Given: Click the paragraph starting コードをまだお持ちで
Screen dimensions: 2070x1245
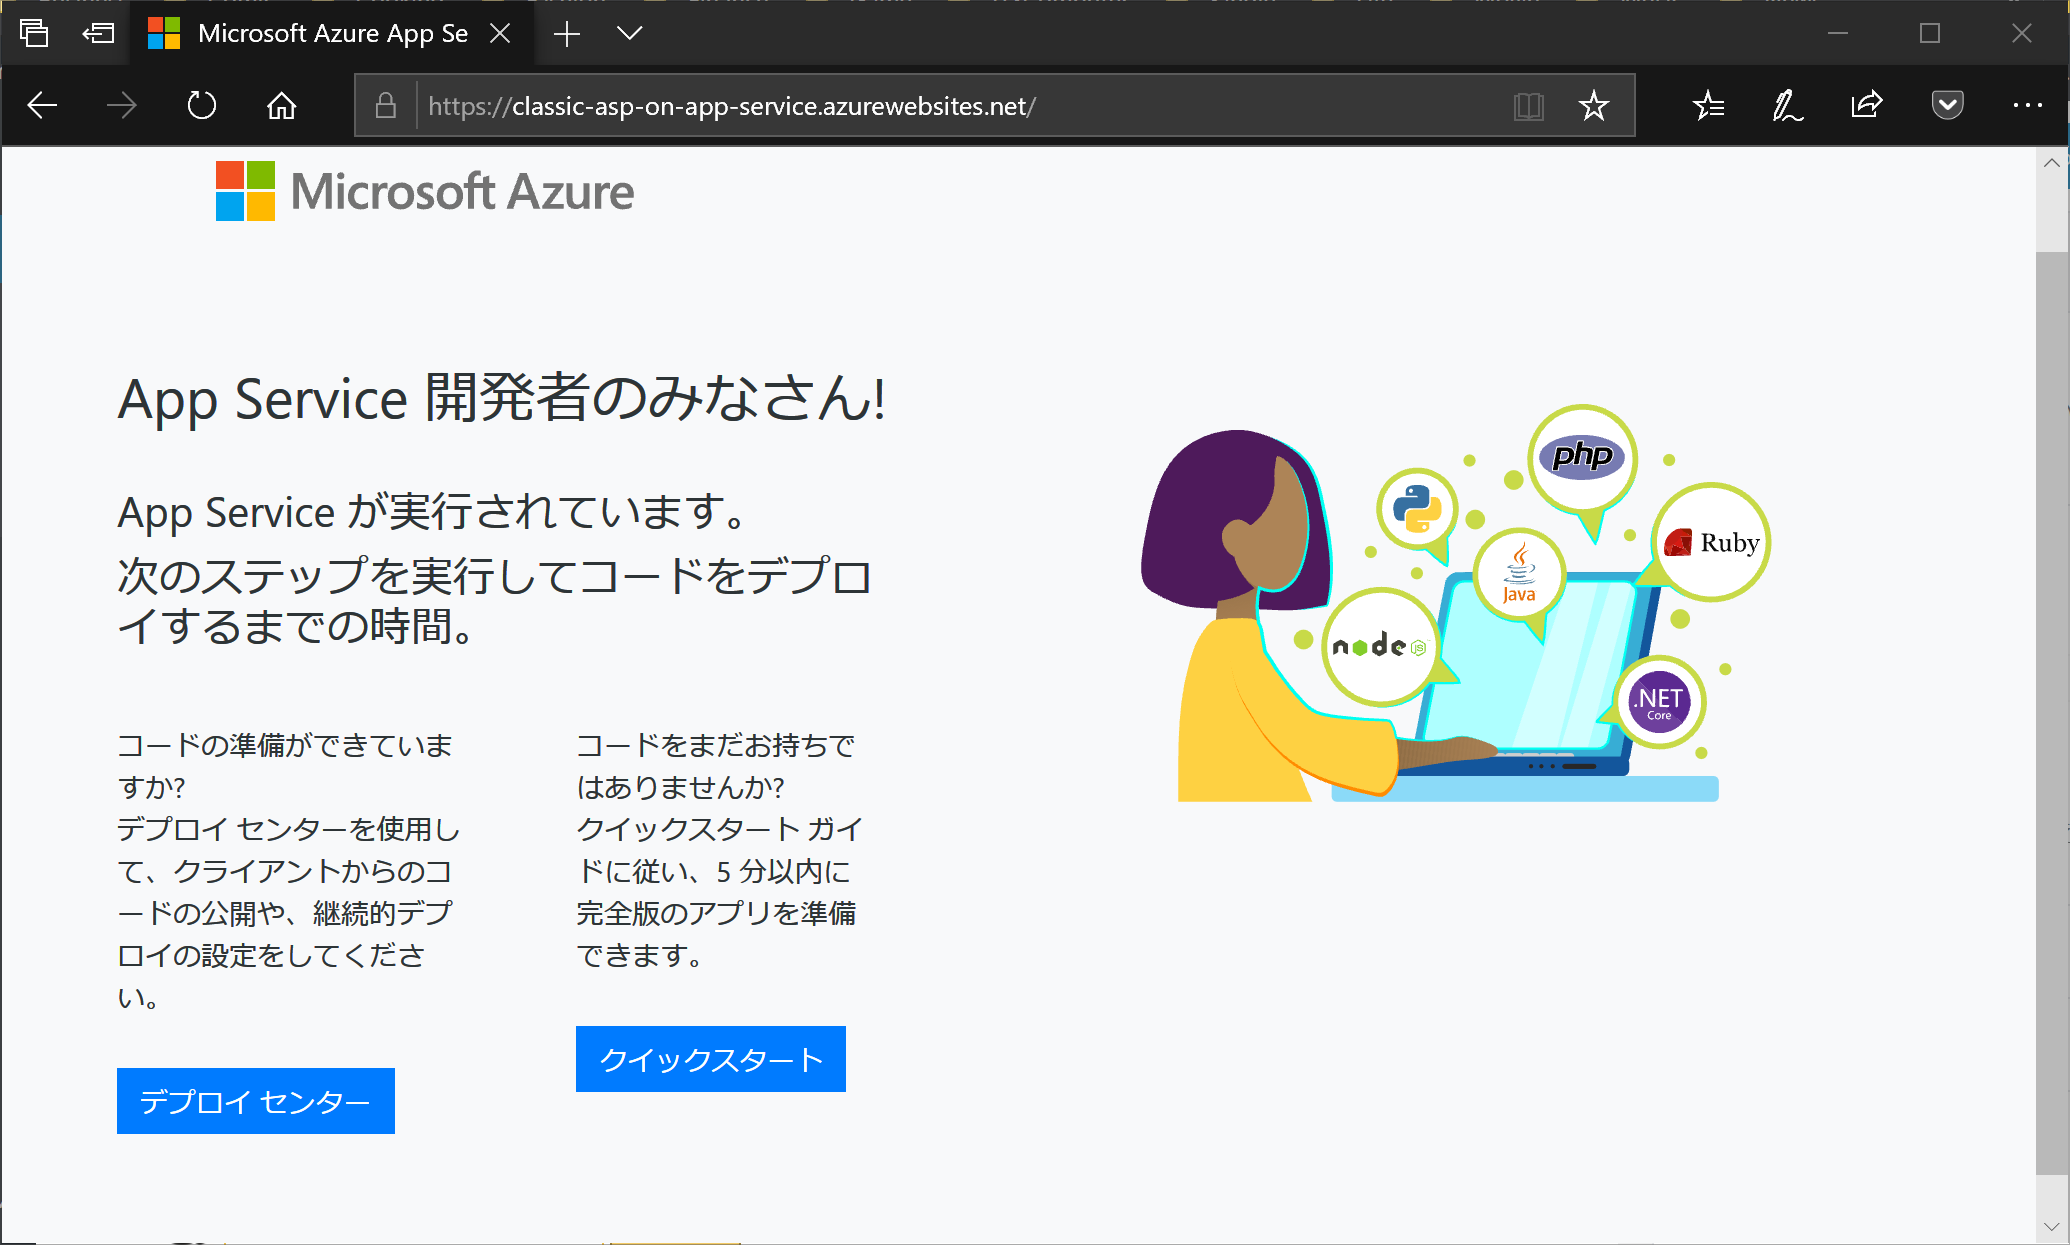Looking at the screenshot, I should tap(718, 850).
